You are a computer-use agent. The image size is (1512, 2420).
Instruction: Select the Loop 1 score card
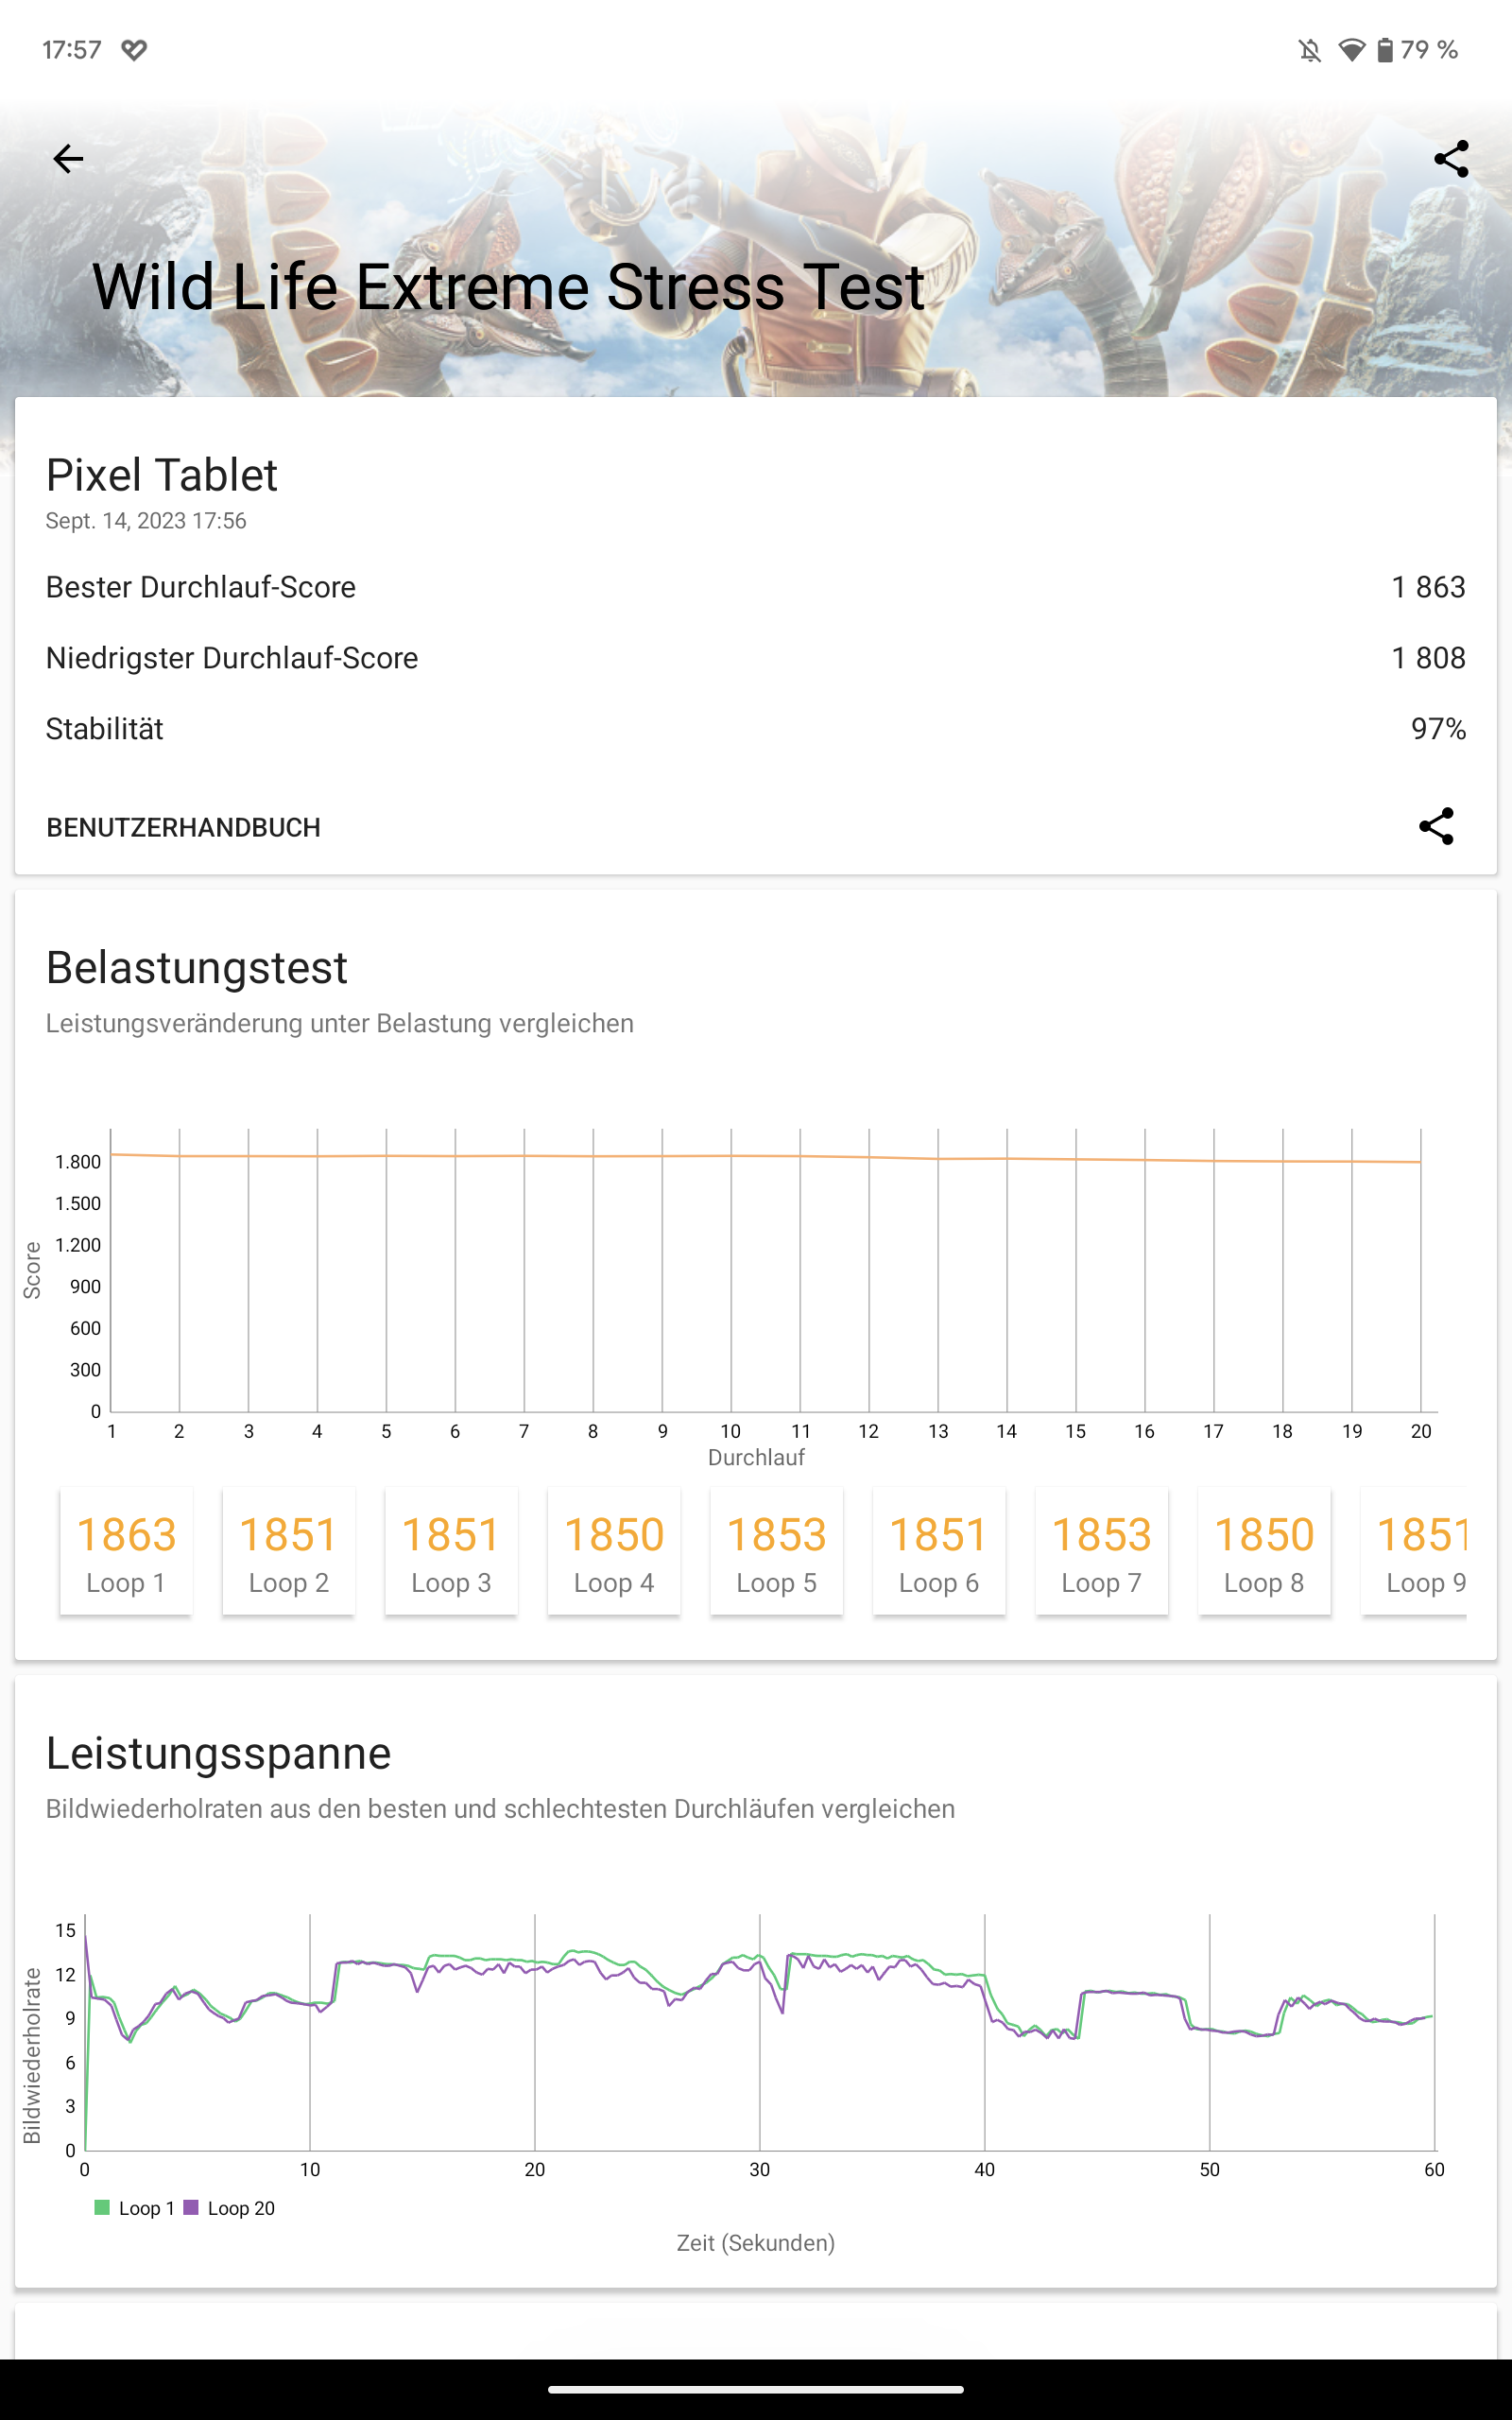126,1550
